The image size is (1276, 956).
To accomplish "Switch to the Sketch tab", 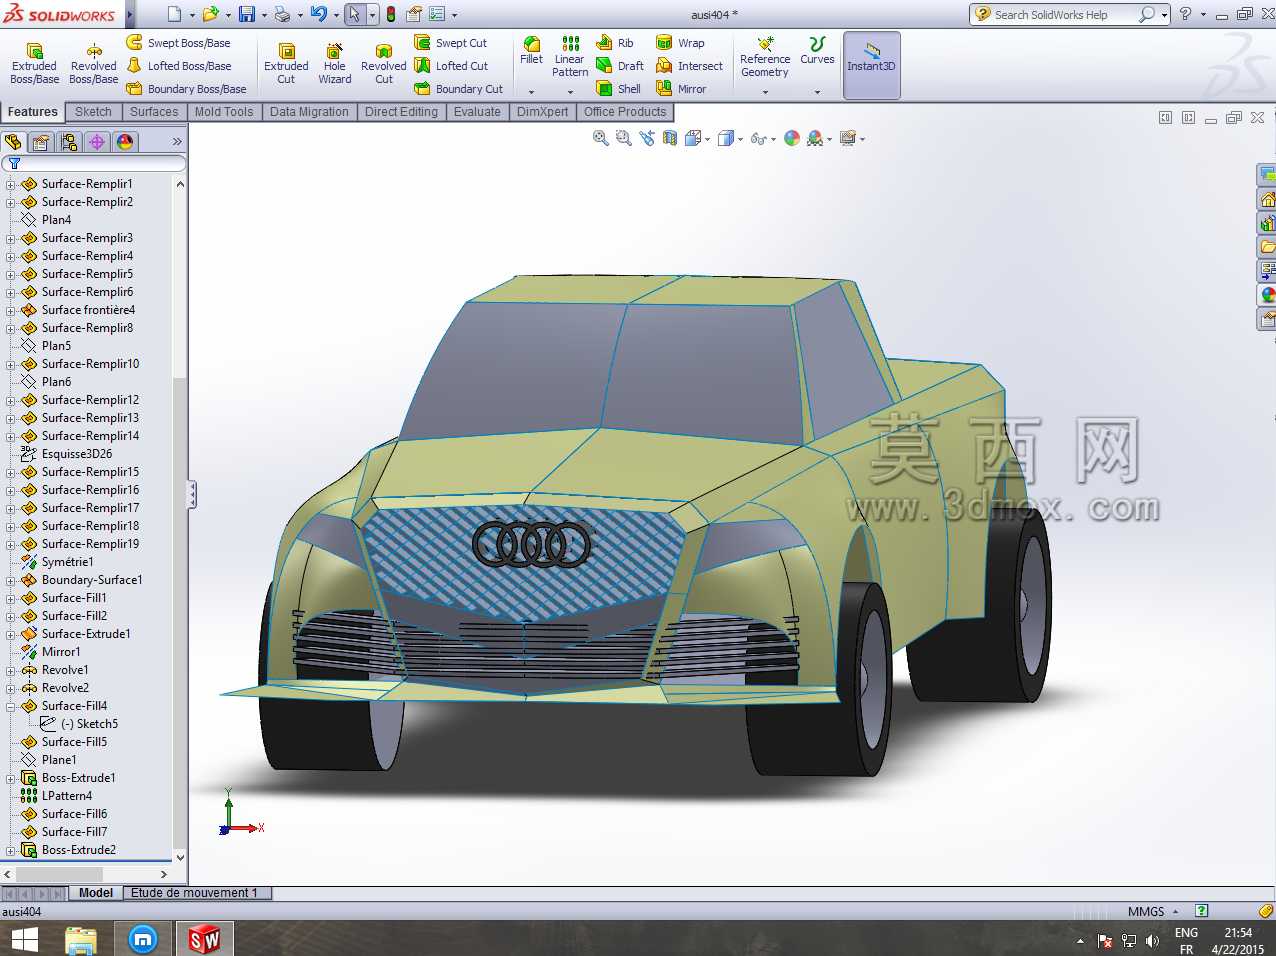I will pyautogui.click(x=93, y=112).
